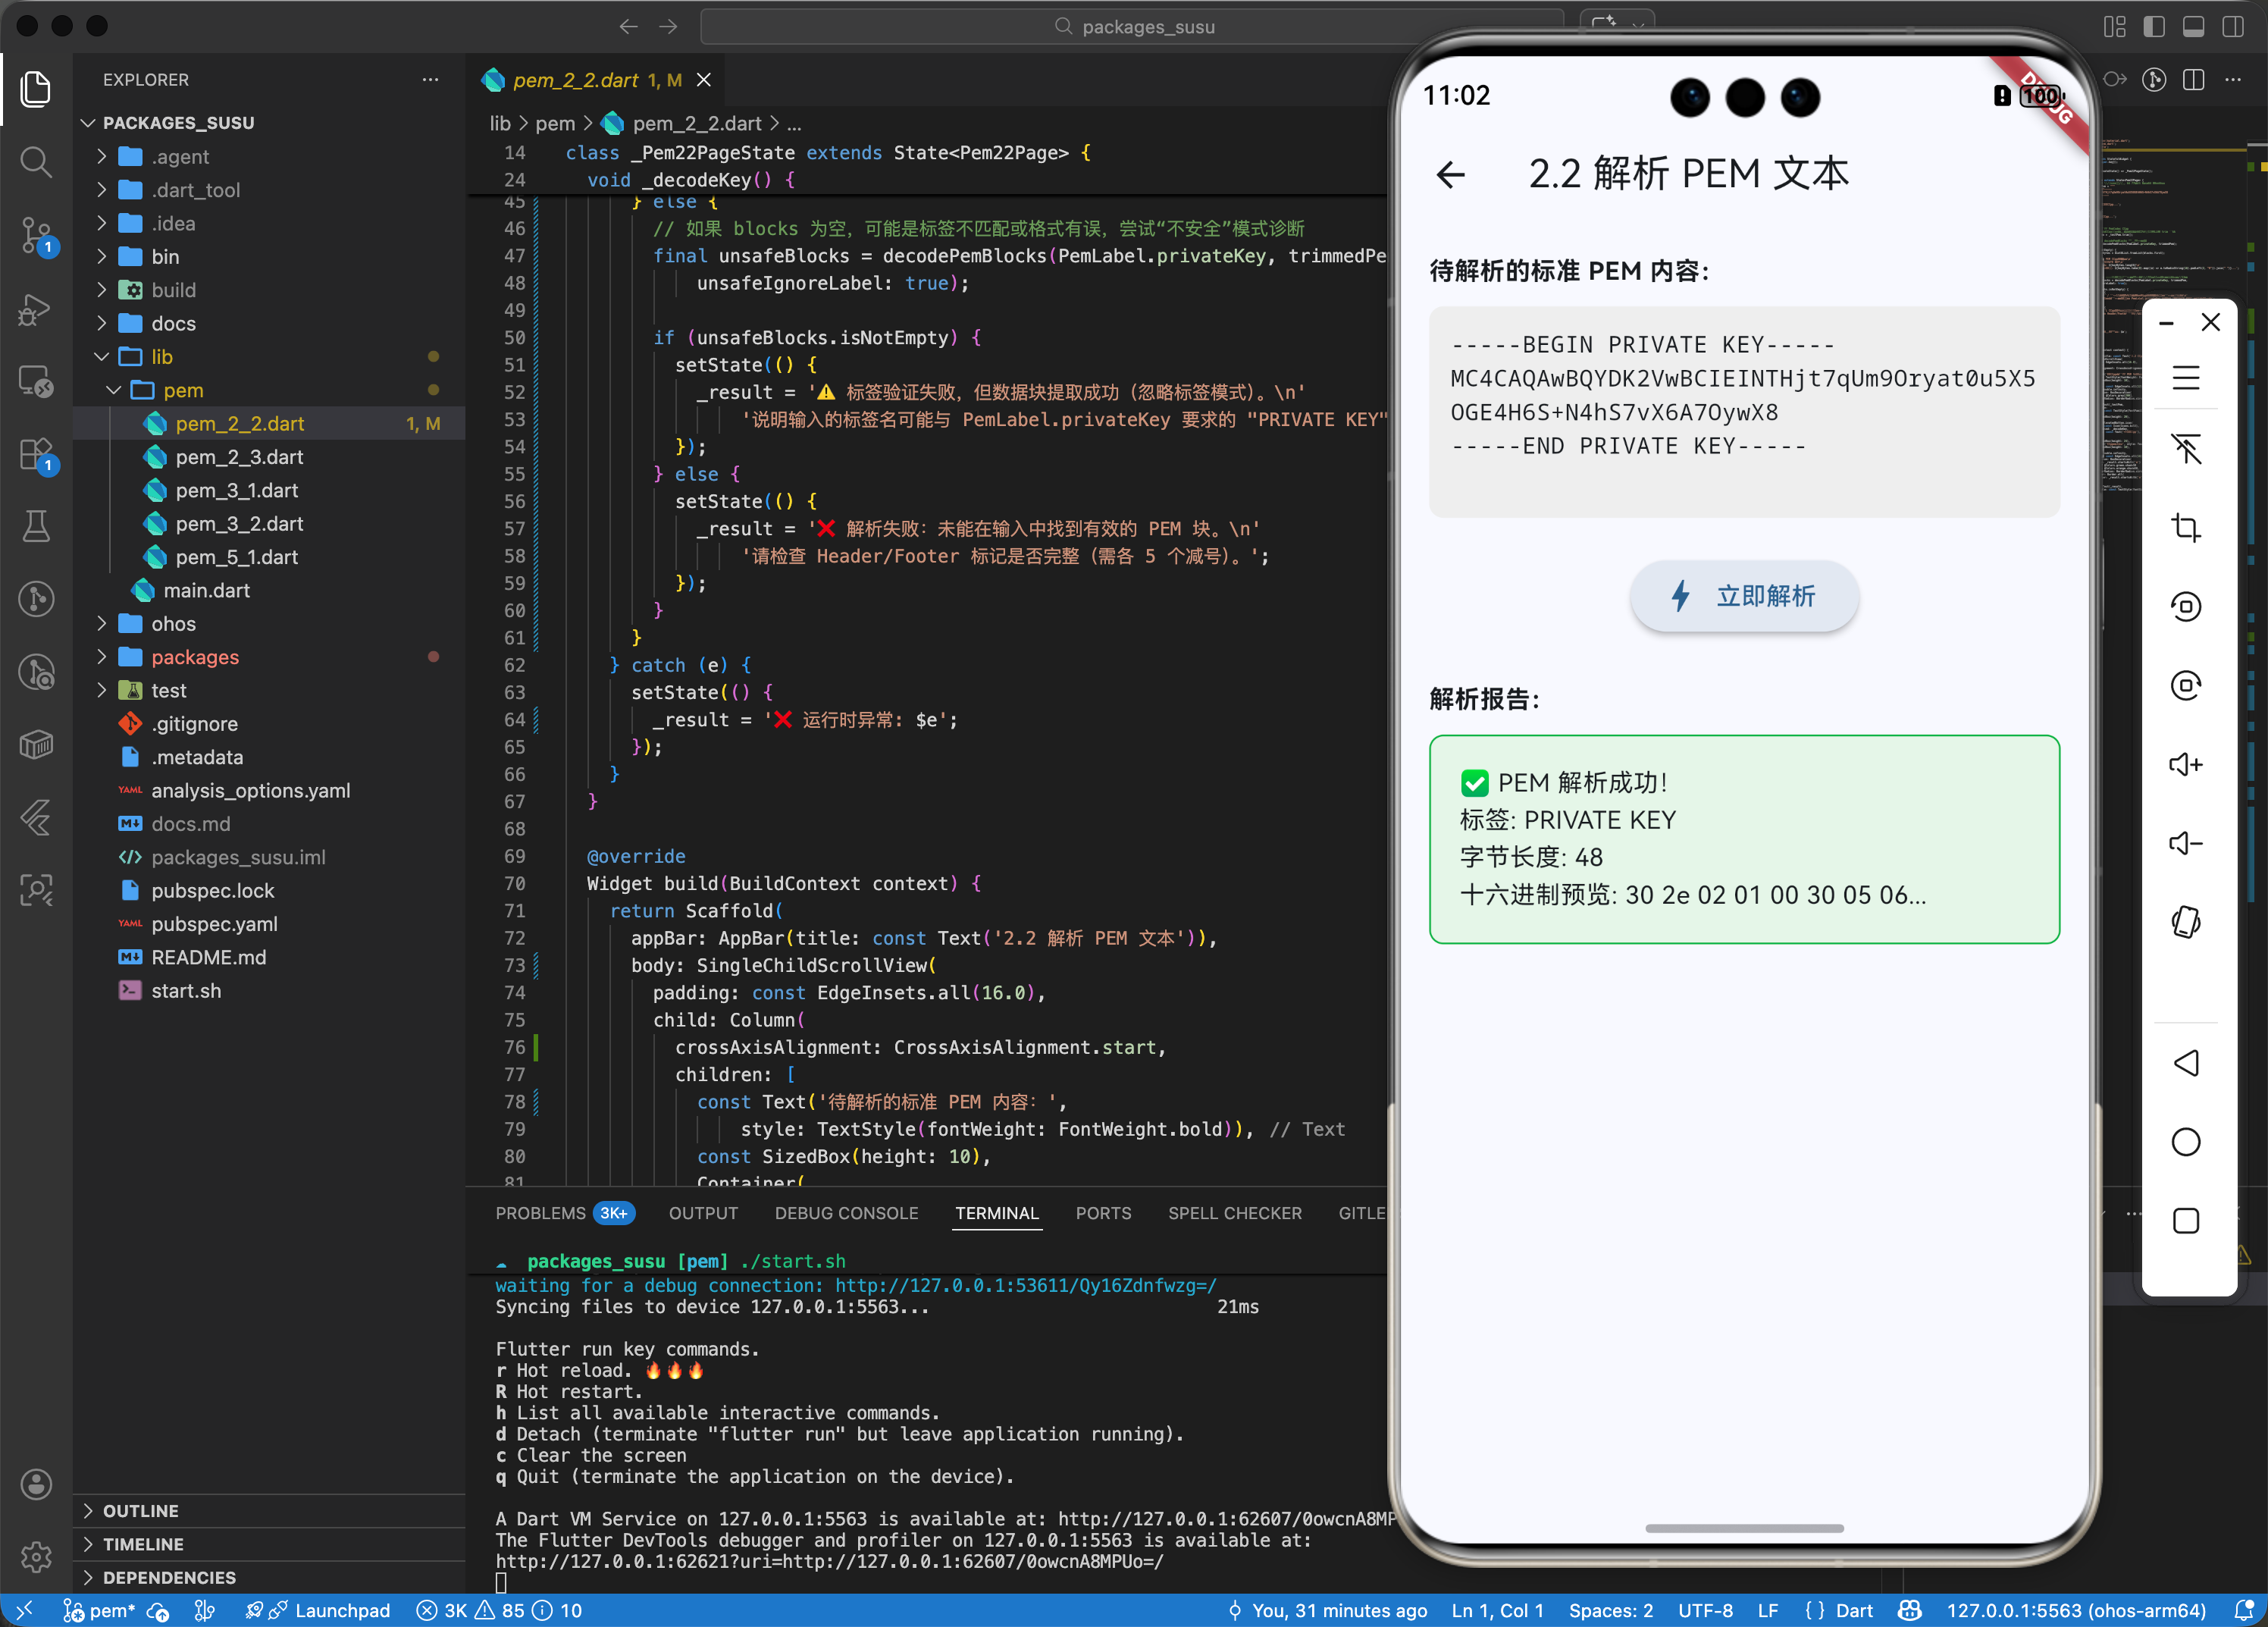Switch to the DEBUG CONSOLE tab
The width and height of the screenshot is (2268, 1627).
tap(846, 1213)
